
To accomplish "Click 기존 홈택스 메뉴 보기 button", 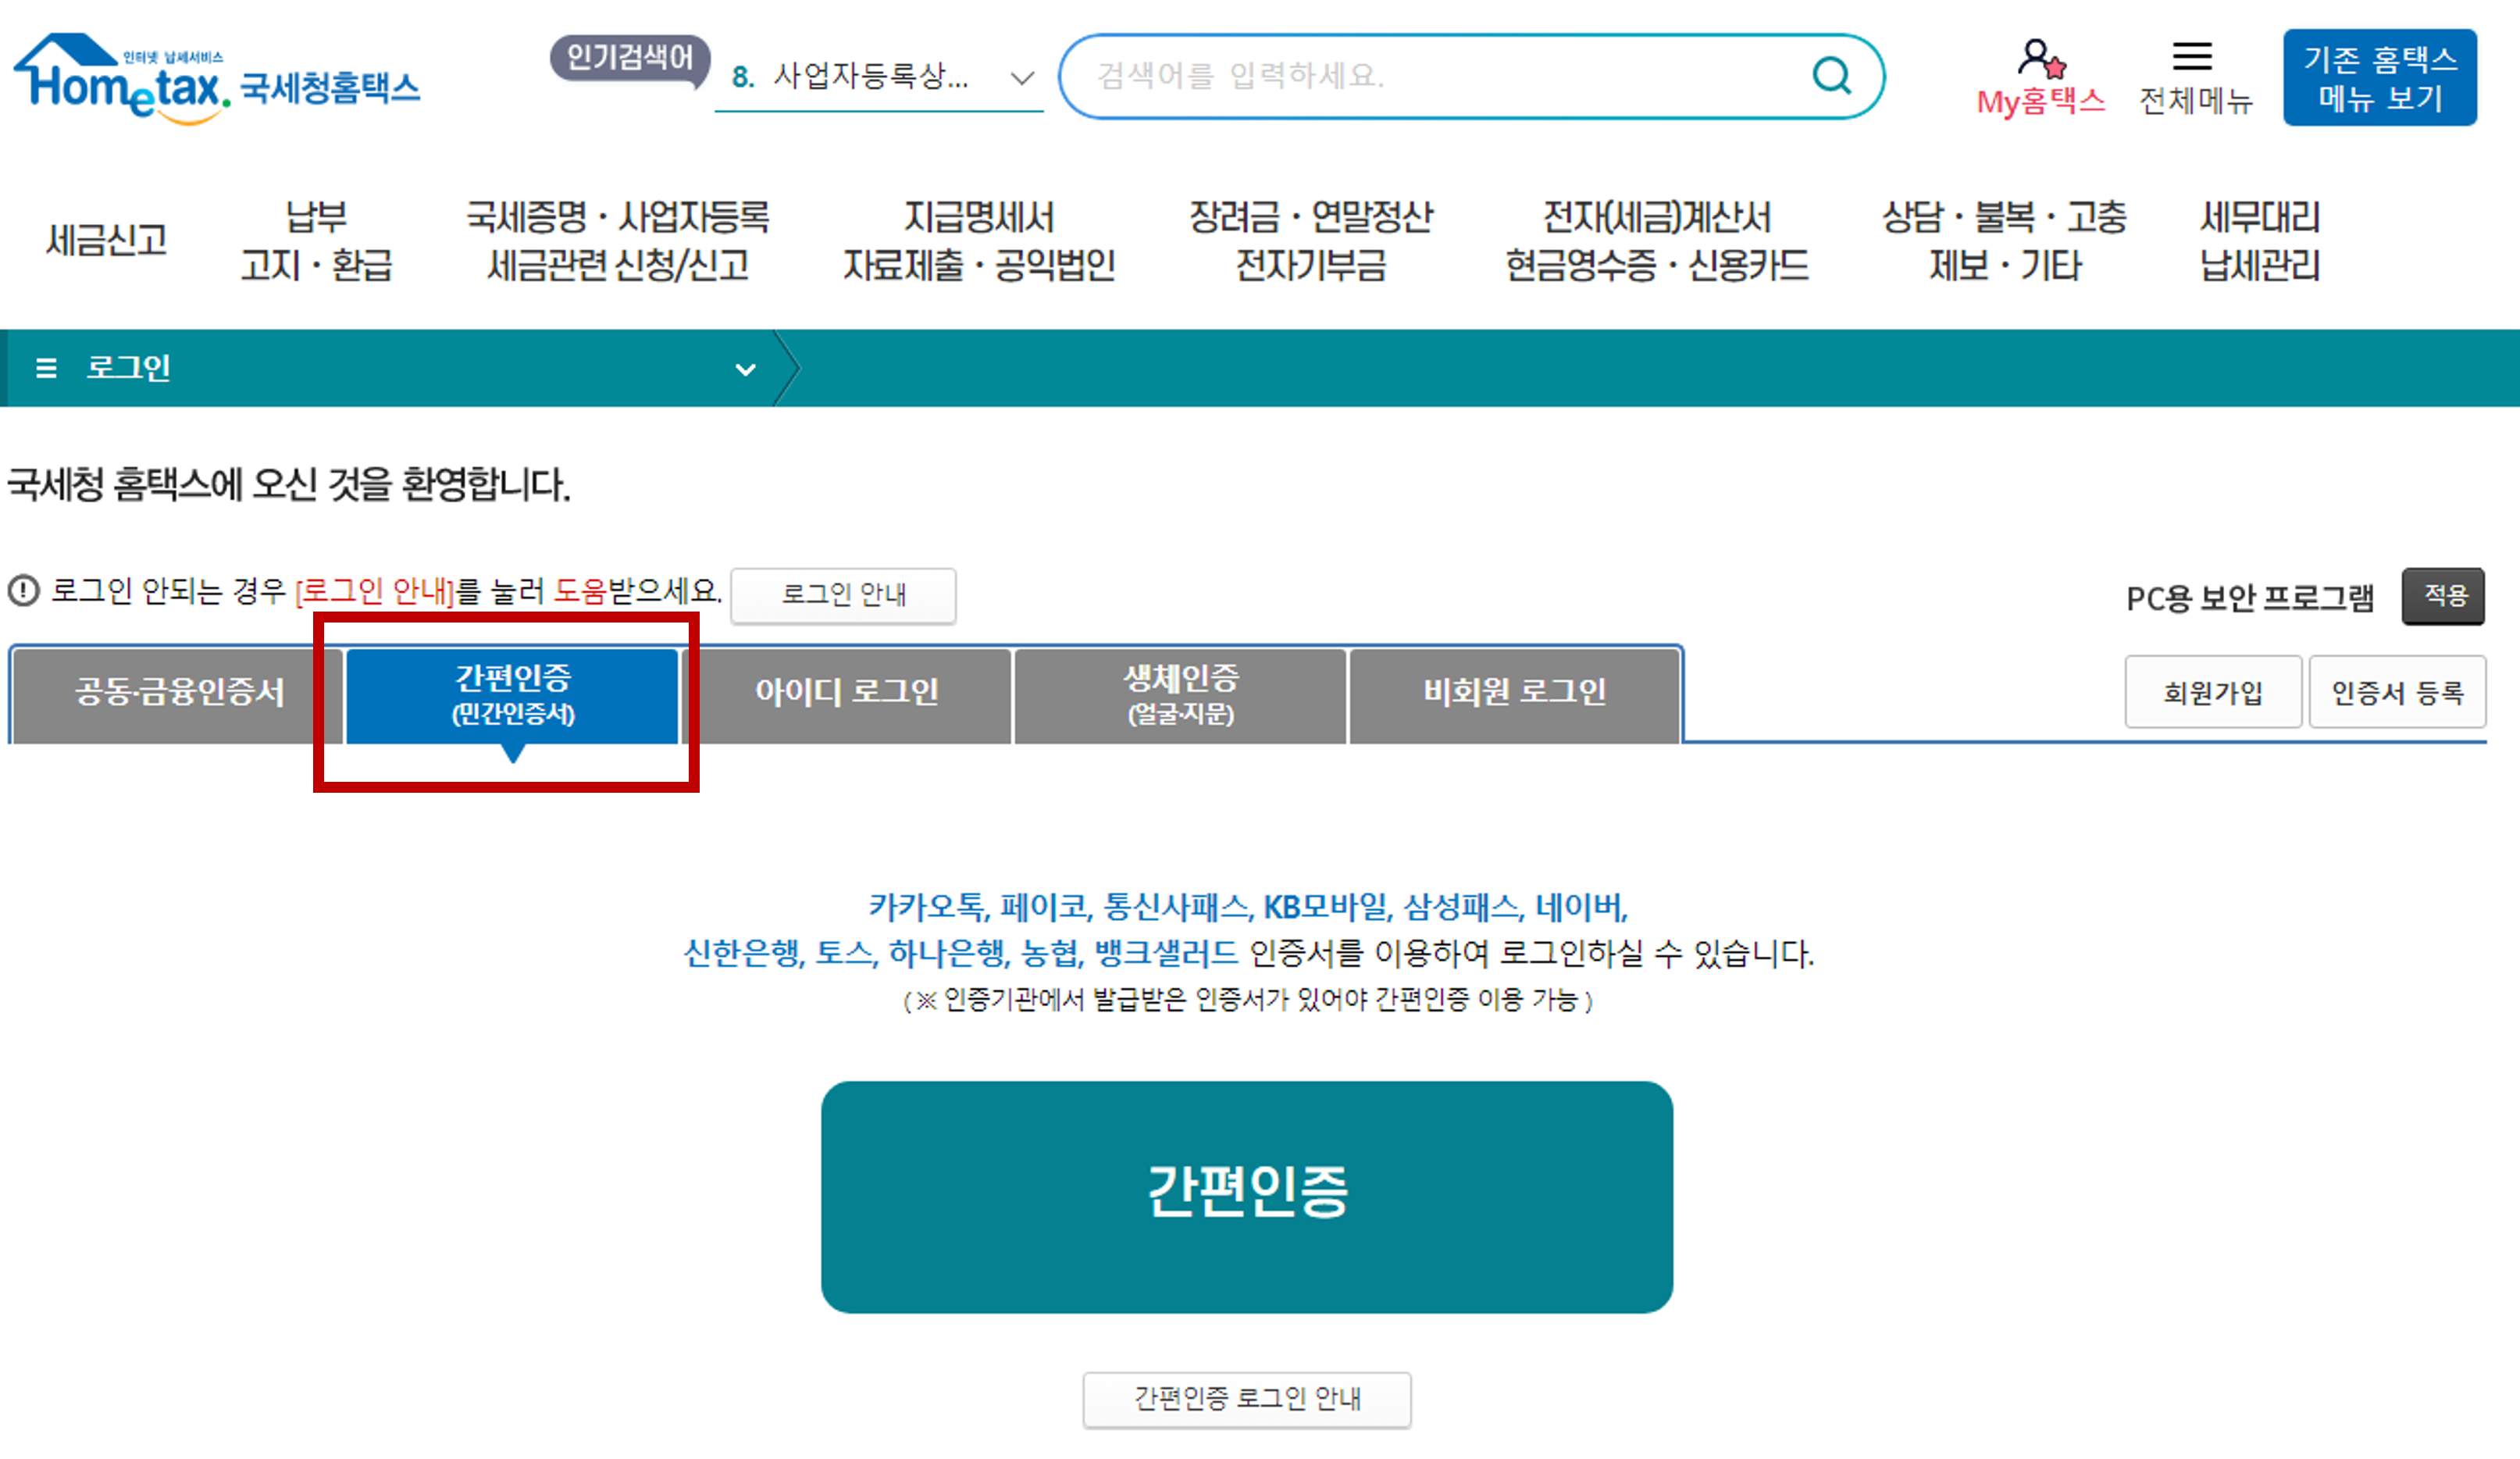I will [x=2379, y=78].
